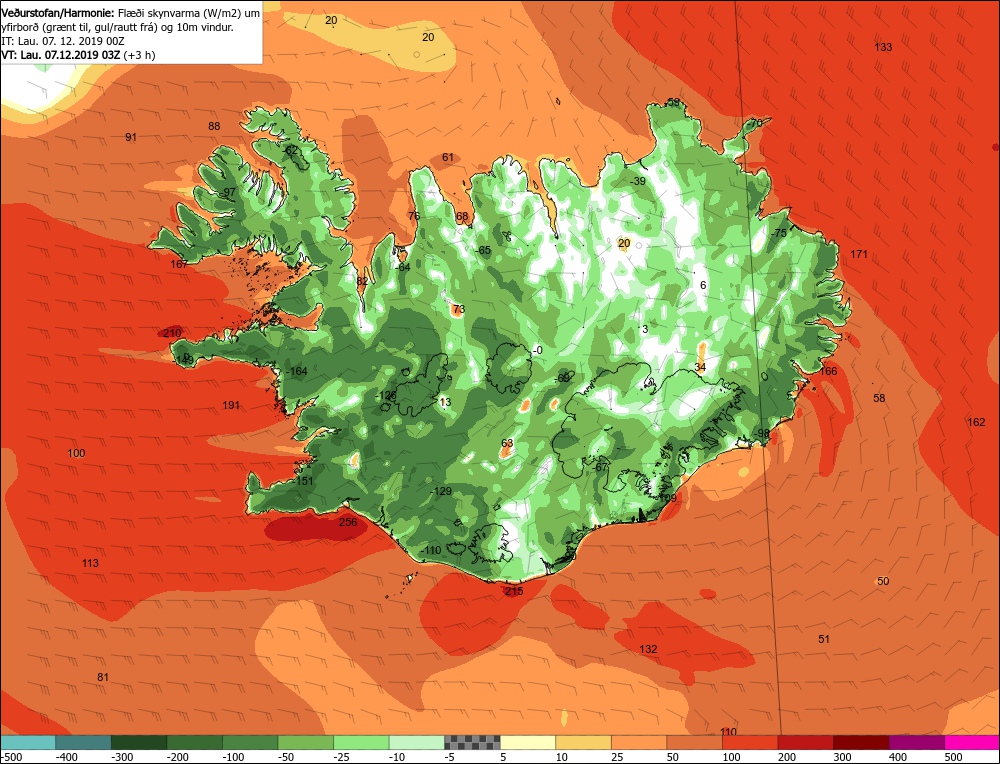This screenshot has height=764, width=1000.
Task: Click the map value '166' by the east coast
Action: [x=828, y=371]
